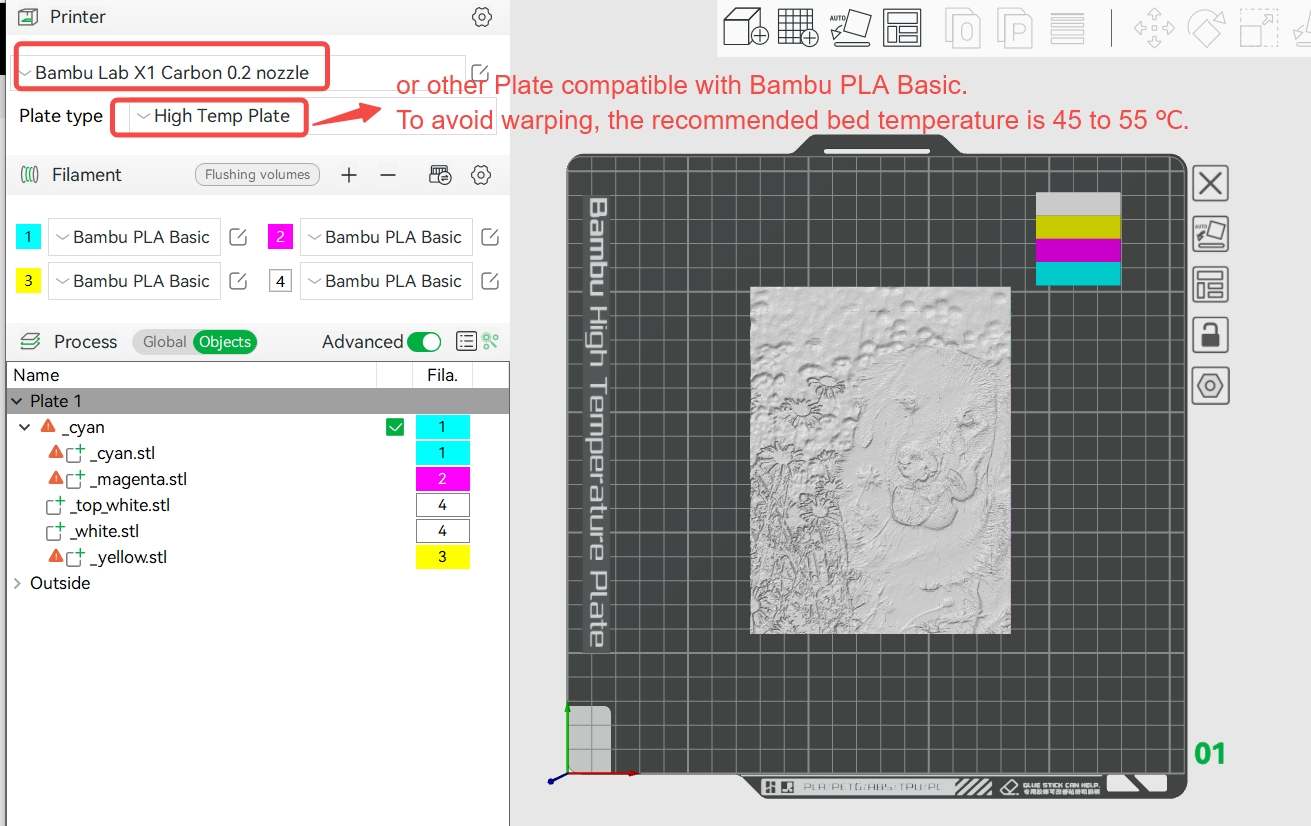The image size is (1311, 826).
Task: Click the Add plate toolbar icon
Action: [798, 27]
